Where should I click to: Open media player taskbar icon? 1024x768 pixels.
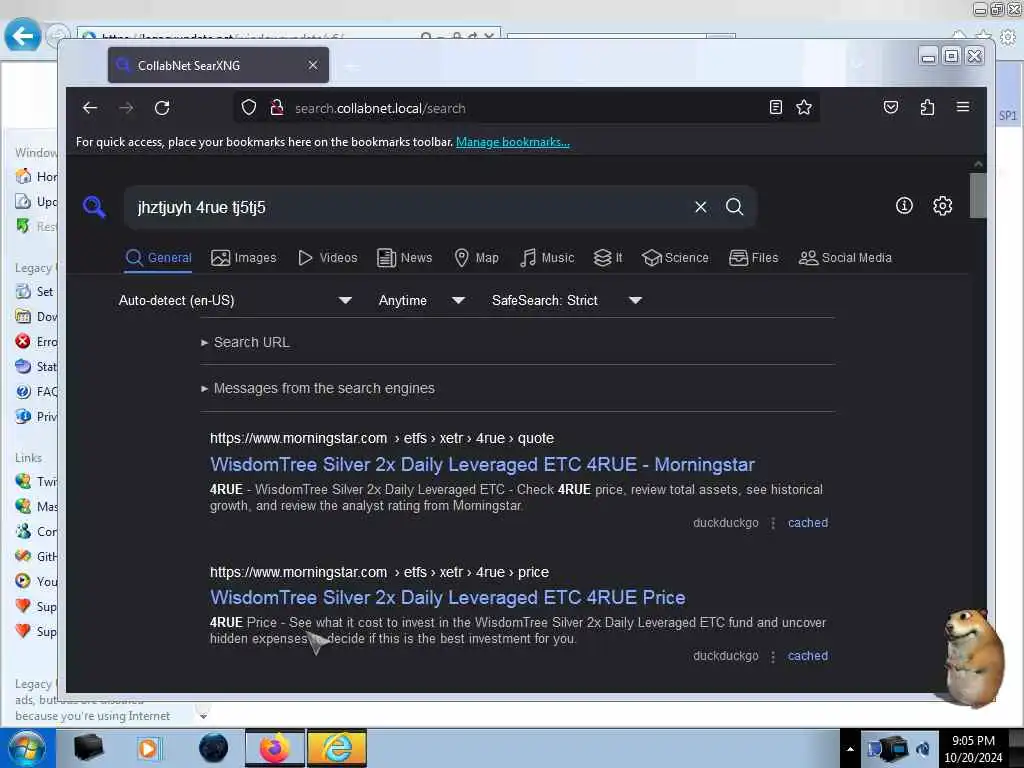click(148, 748)
